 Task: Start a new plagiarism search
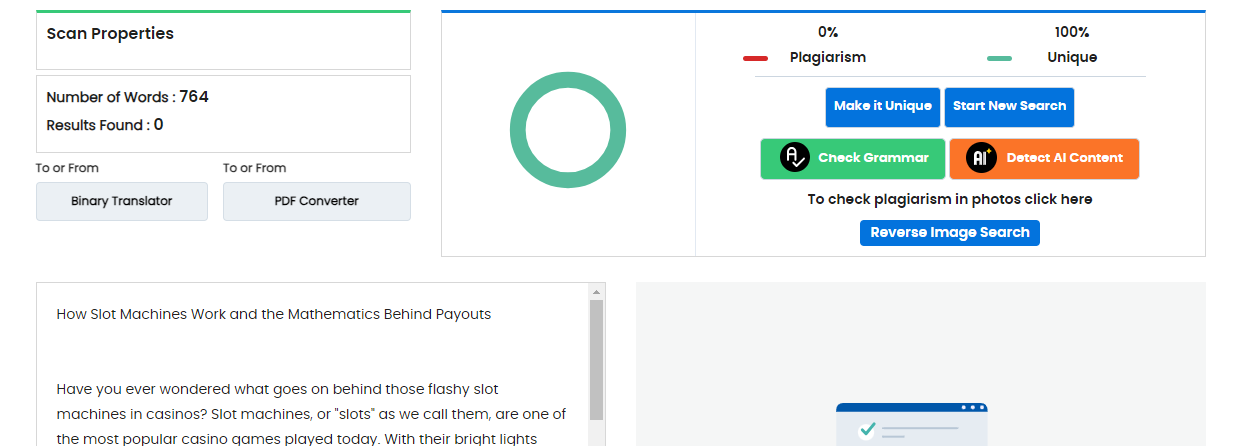[x=1009, y=106]
